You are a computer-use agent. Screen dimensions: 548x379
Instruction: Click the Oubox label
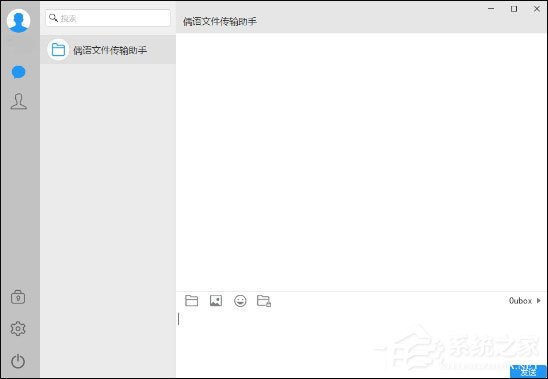(520, 301)
